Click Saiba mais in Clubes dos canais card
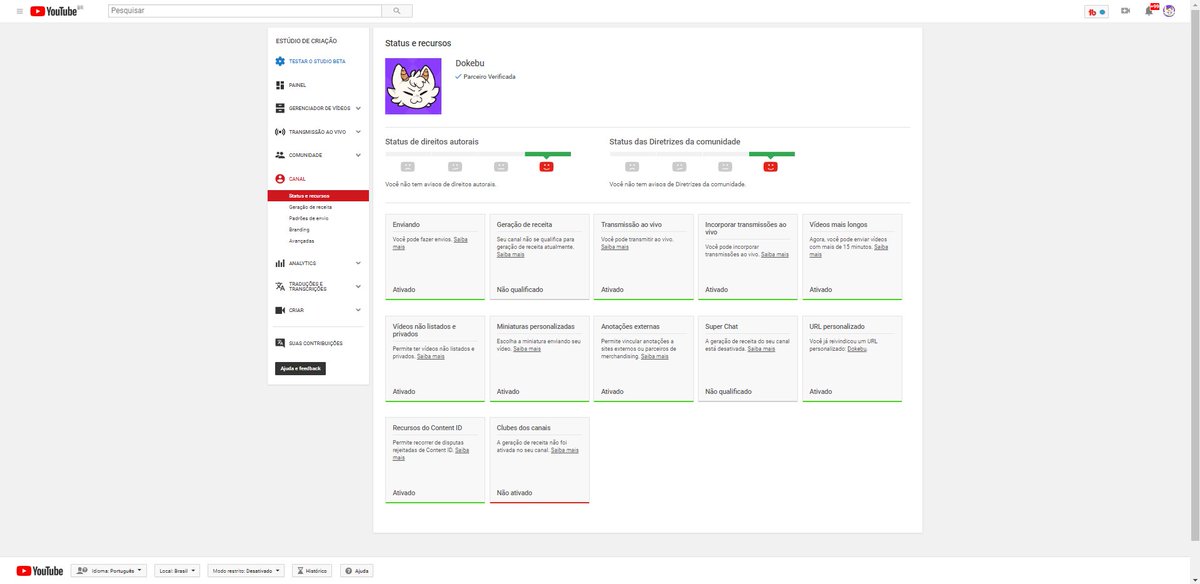 [x=565, y=450]
